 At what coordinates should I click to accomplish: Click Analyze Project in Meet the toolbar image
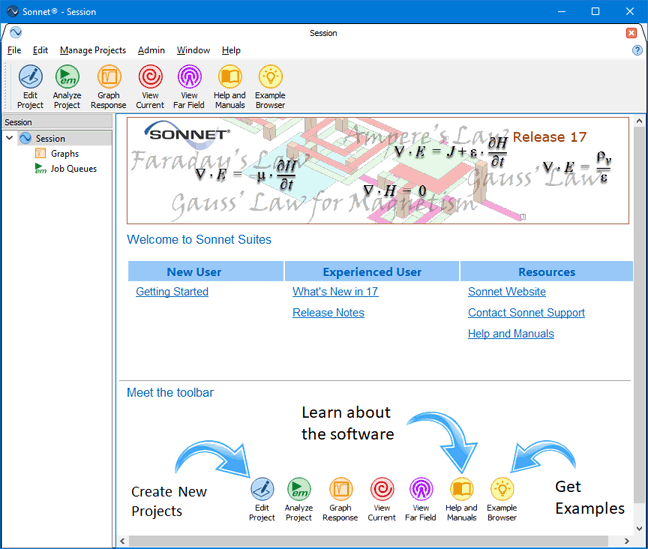(299, 499)
